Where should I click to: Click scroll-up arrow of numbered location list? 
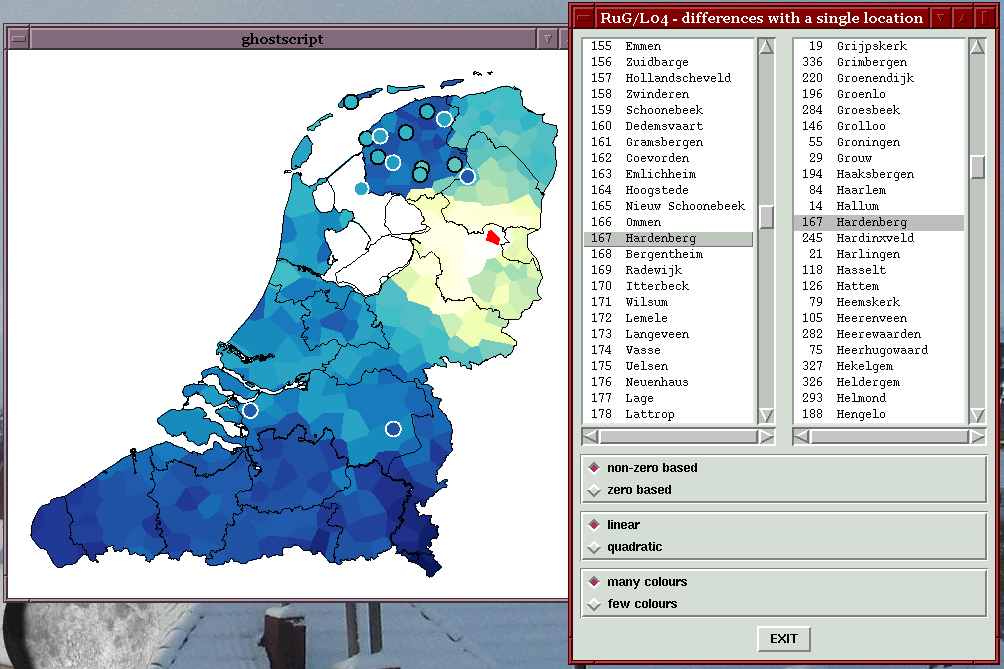[x=766, y=47]
